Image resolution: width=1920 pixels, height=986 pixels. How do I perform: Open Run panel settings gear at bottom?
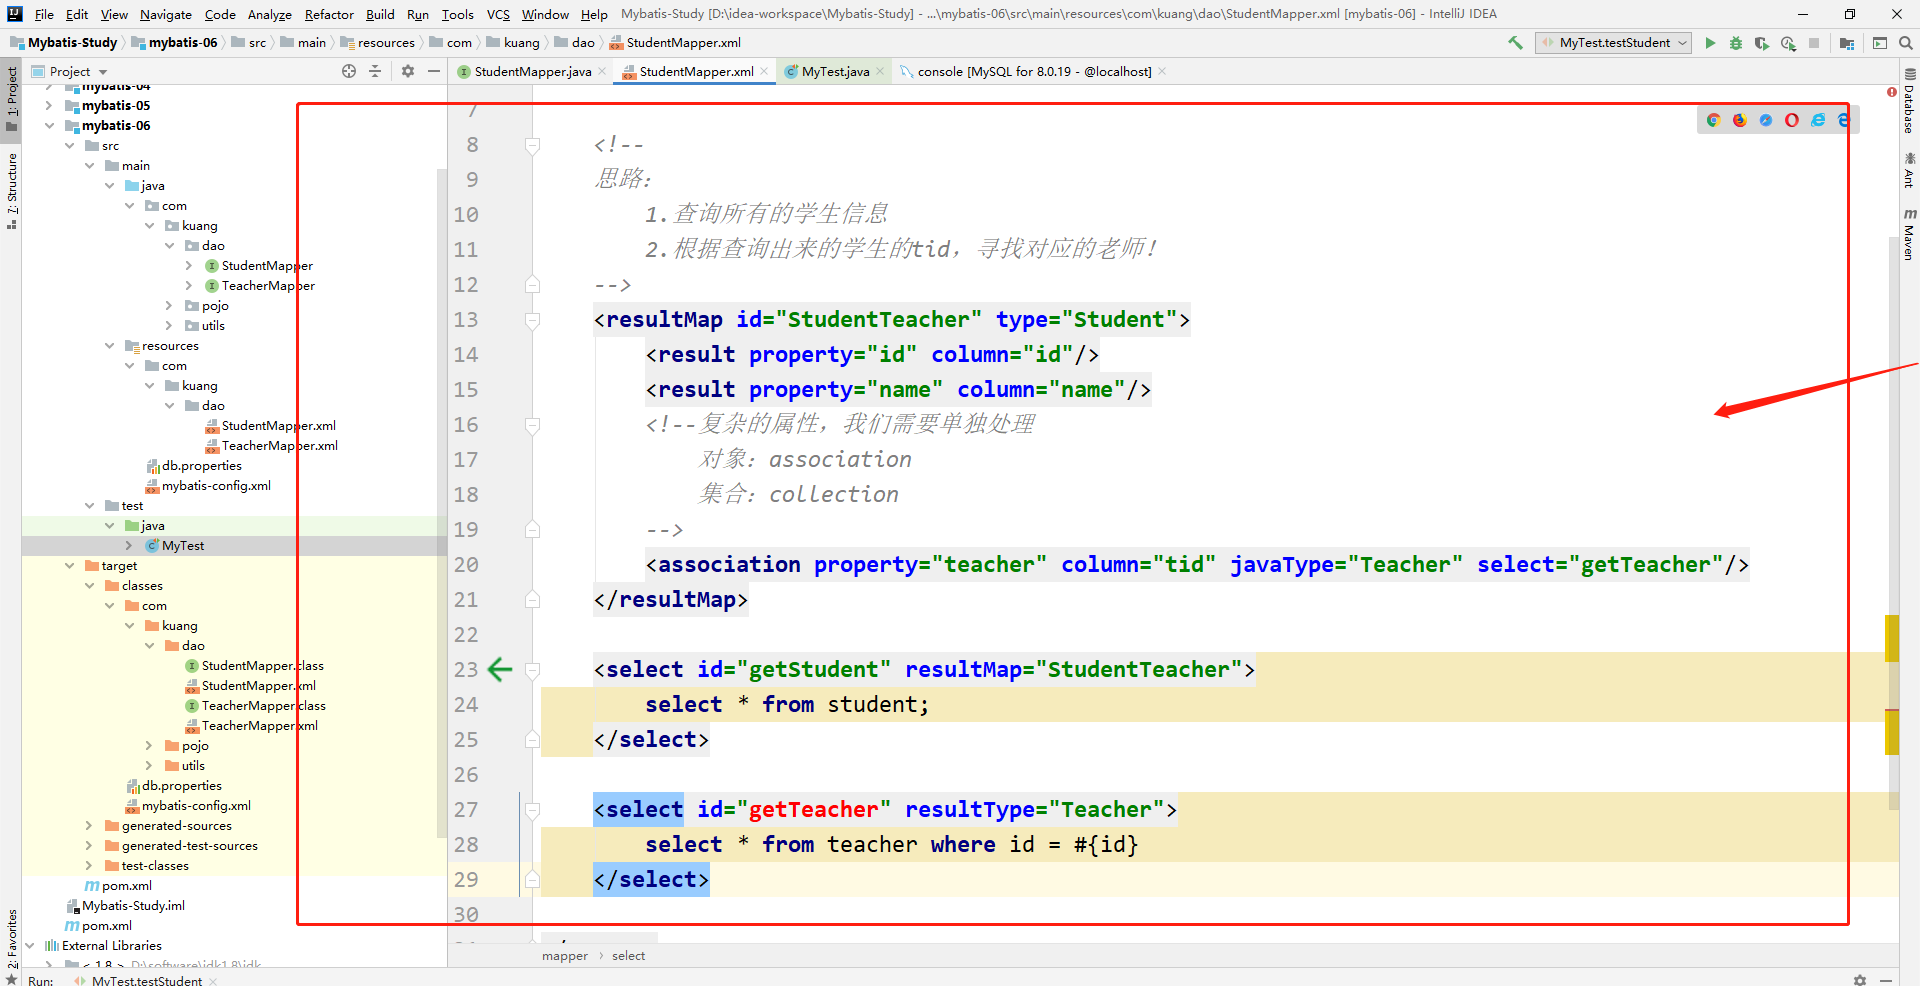(1860, 980)
